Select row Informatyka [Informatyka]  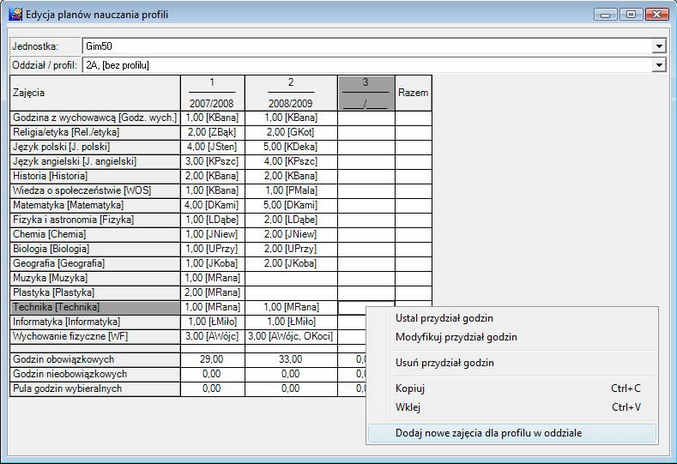point(95,322)
